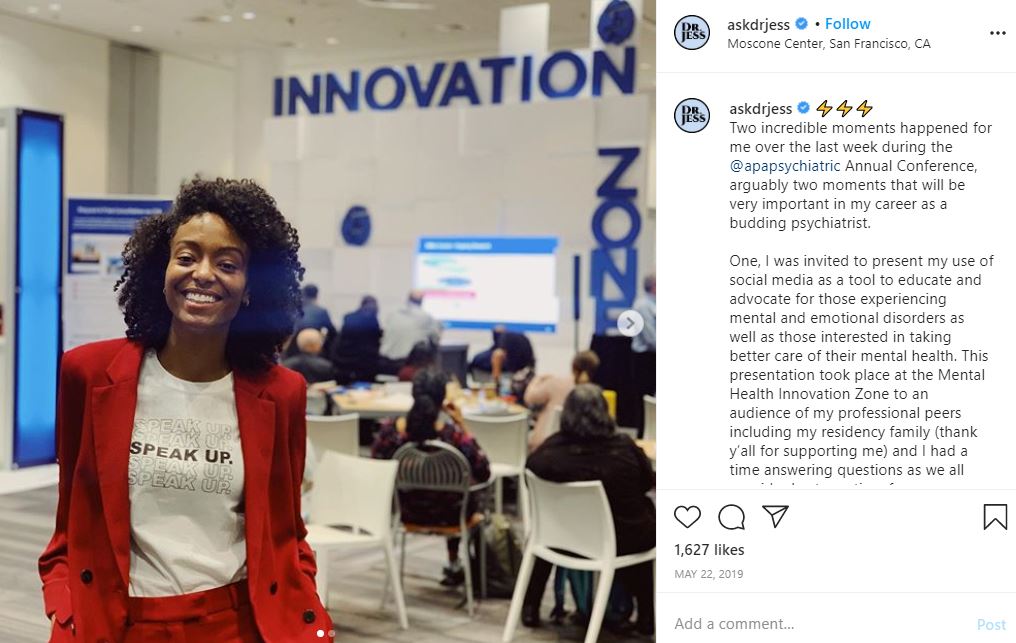Click Dr Jess avatar beside caption
The width and height of the screenshot is (1016, 643).
pos(691,115)
